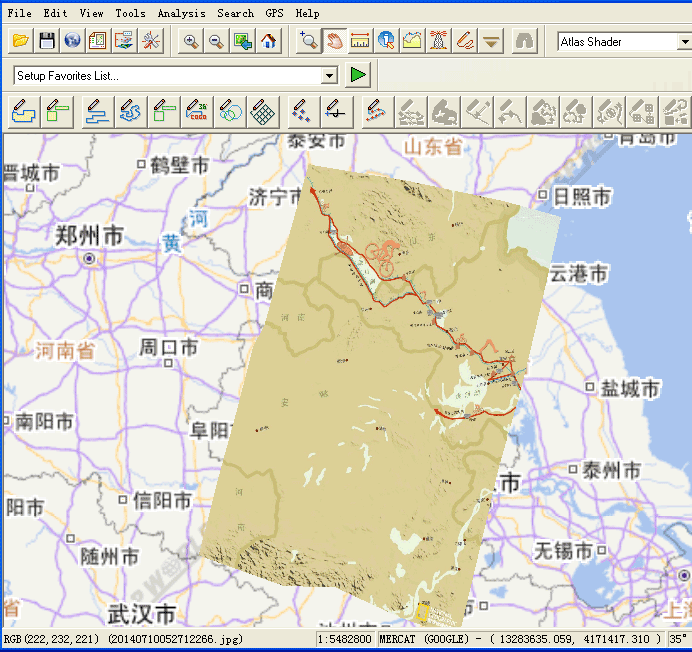This screenshot has height=652, width=692.
Task: Click the map layout page icon
Action: (x=98, y=41)
